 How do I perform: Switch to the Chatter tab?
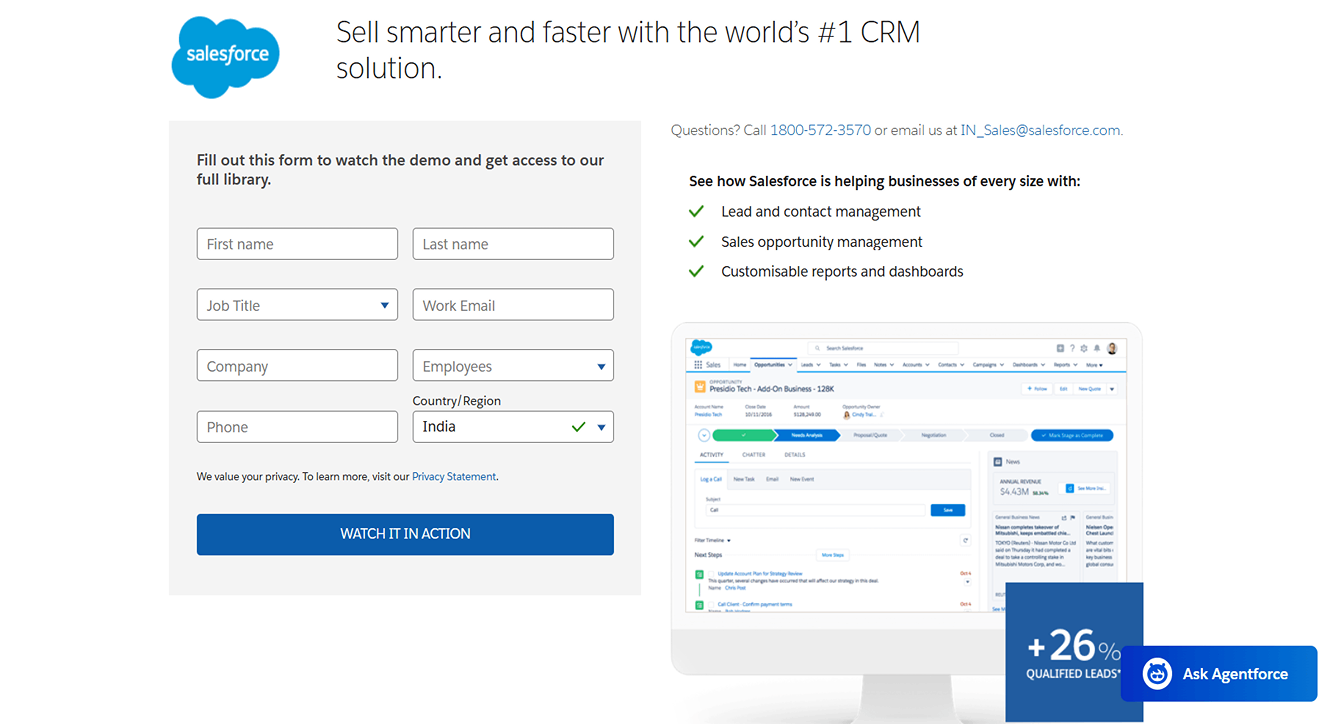754,455
